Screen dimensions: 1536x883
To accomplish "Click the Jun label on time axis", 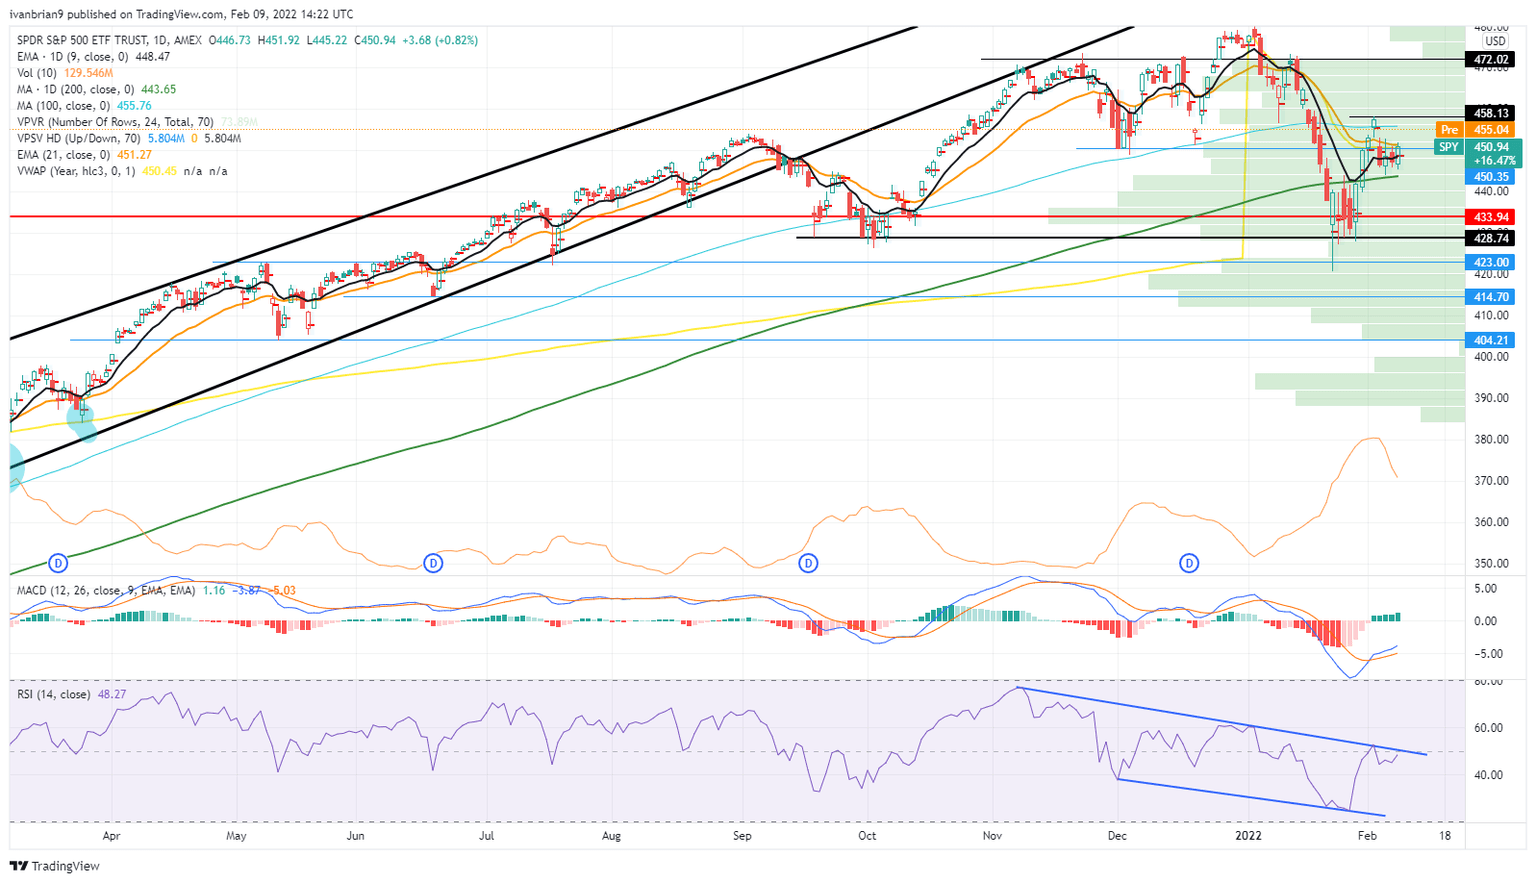I will 355,835.
